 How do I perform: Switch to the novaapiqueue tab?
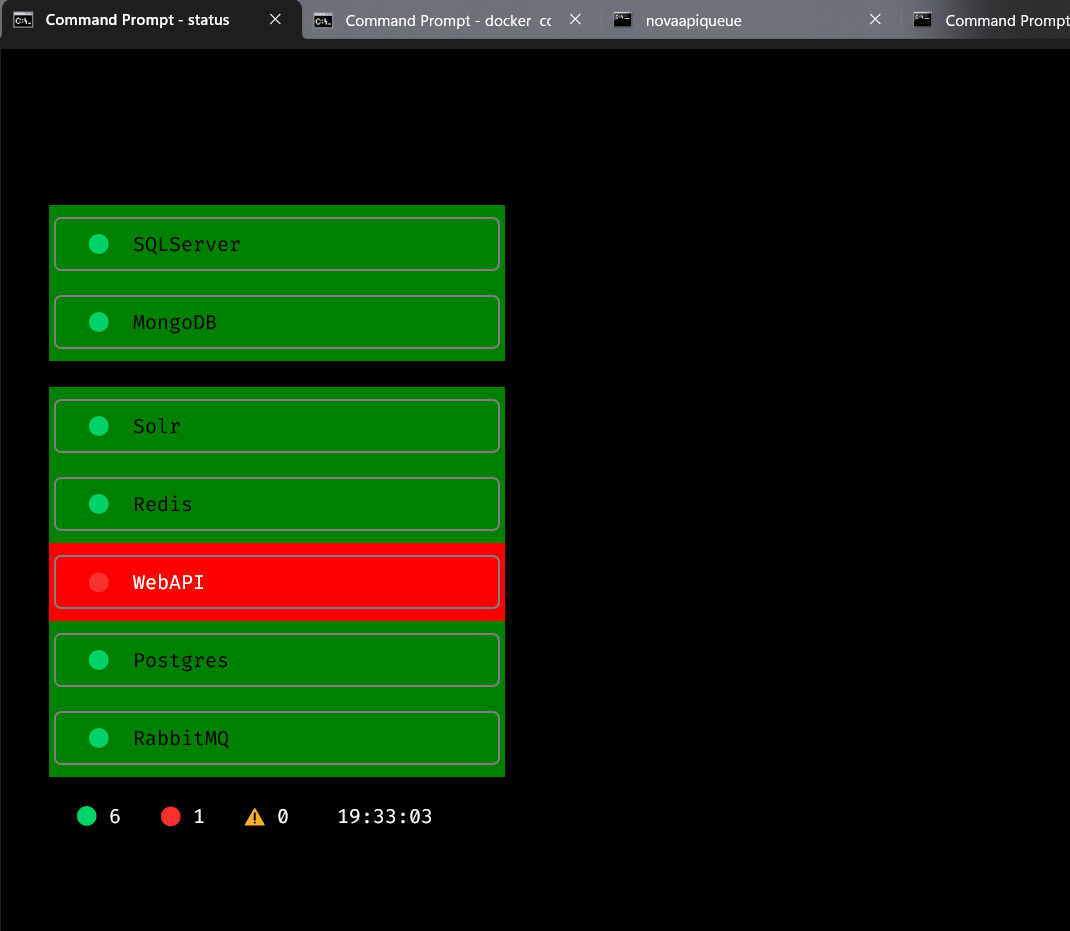point(693,20)
